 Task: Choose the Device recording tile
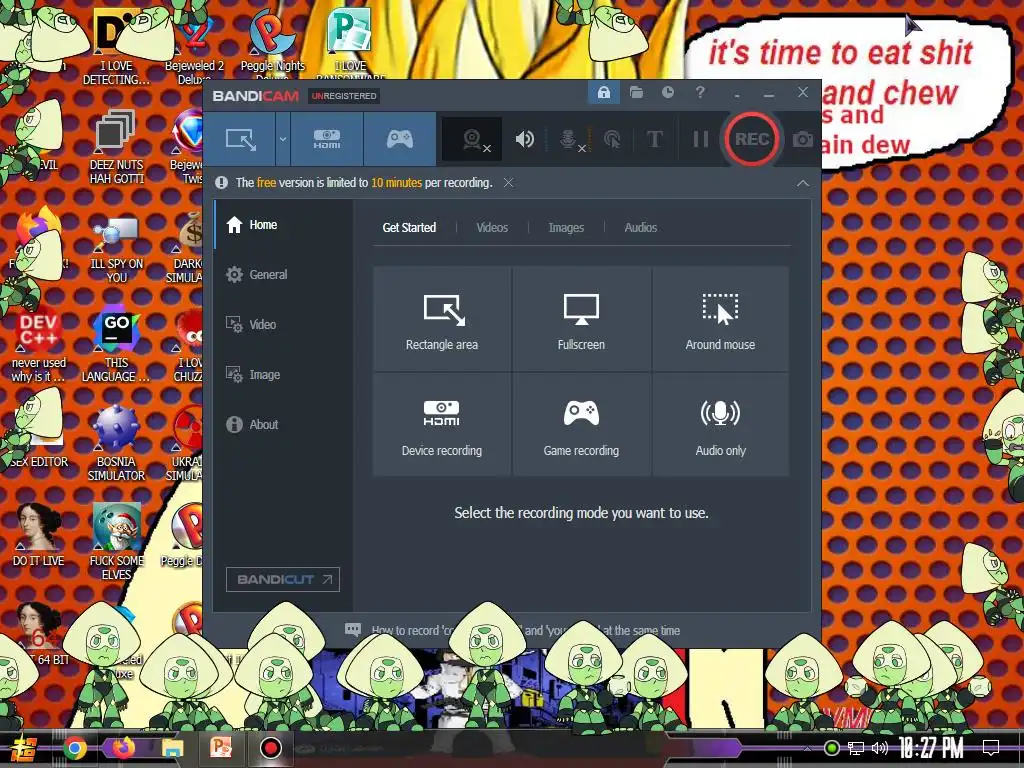point(442,424)
